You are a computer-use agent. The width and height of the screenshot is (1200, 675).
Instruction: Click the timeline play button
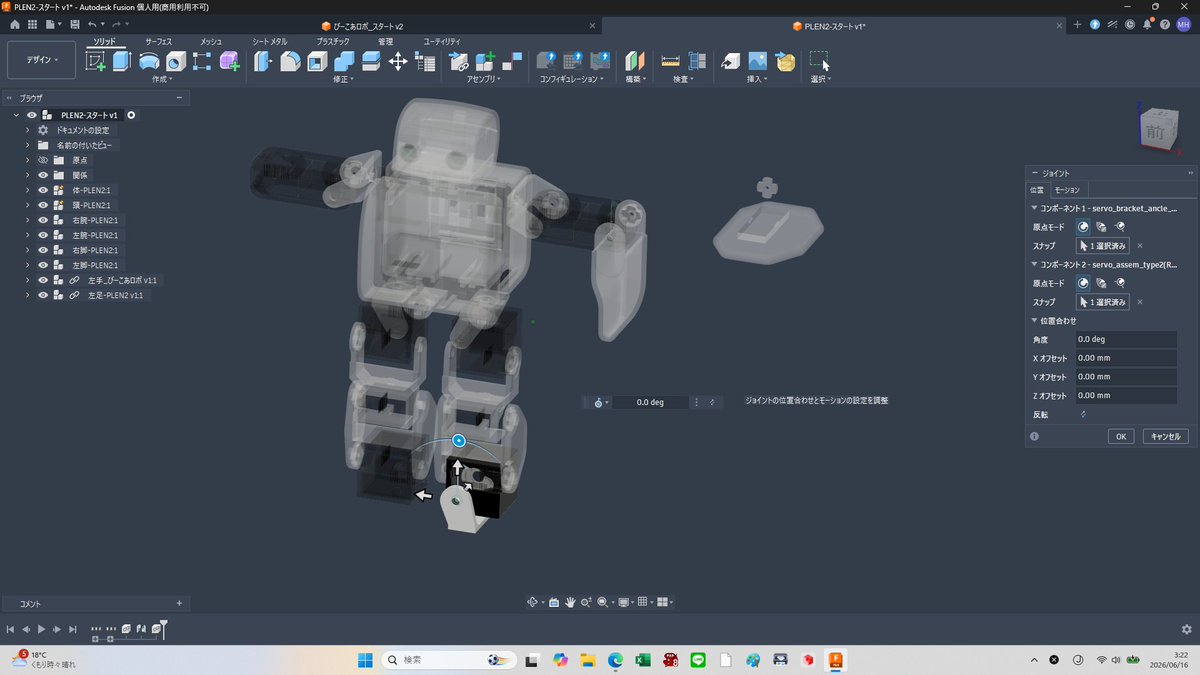(x=41, y=629)
